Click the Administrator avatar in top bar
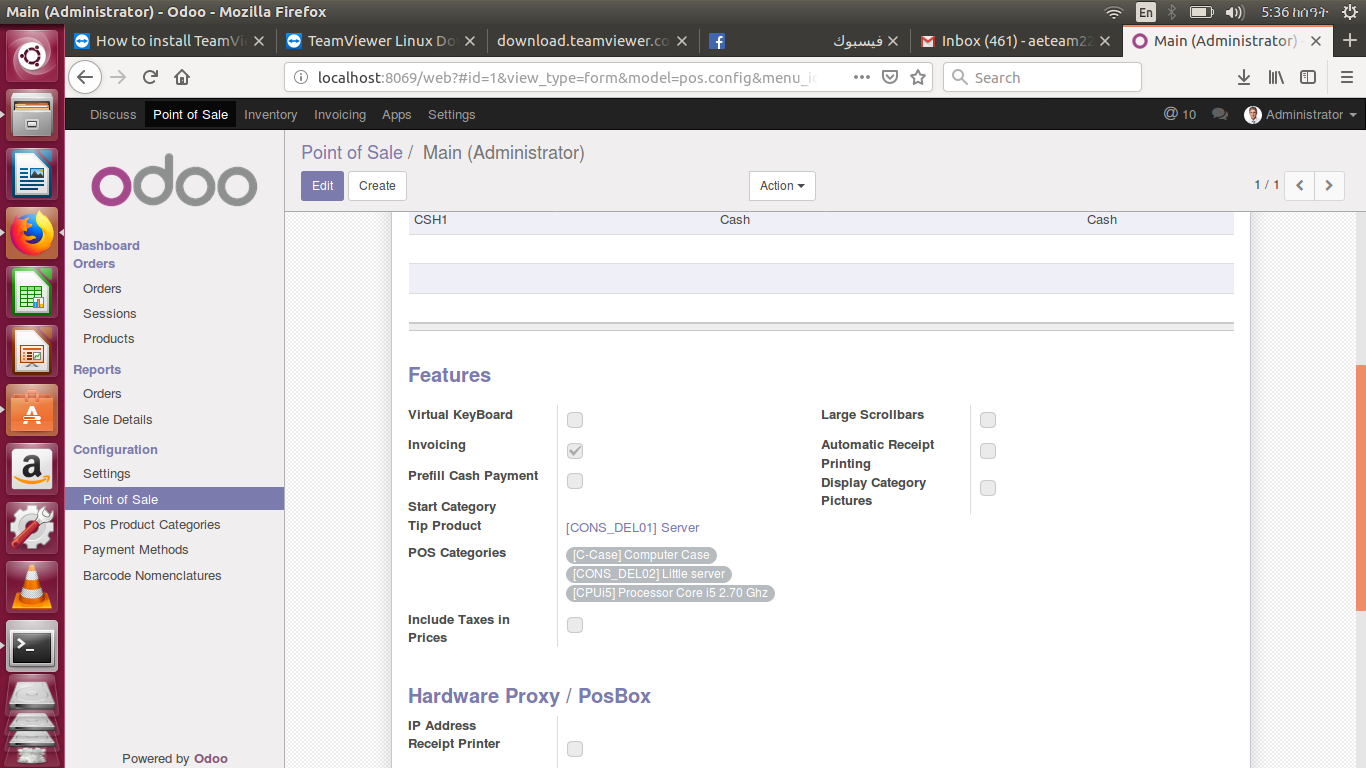The width and height of the screenshot is (1366, 768). 1253,114
